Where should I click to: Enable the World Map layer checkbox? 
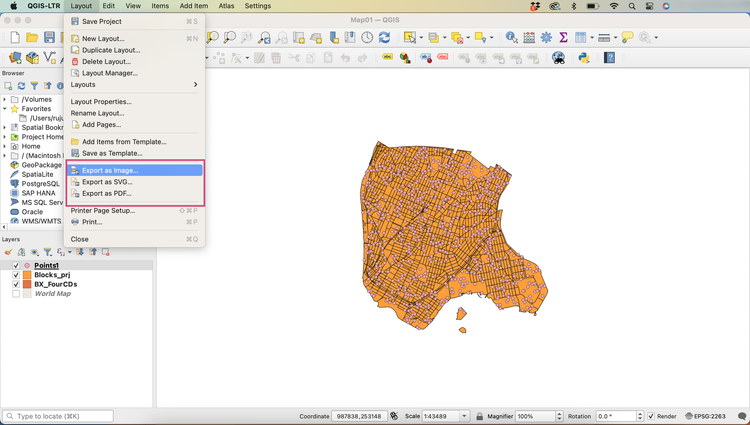point(16,294)
